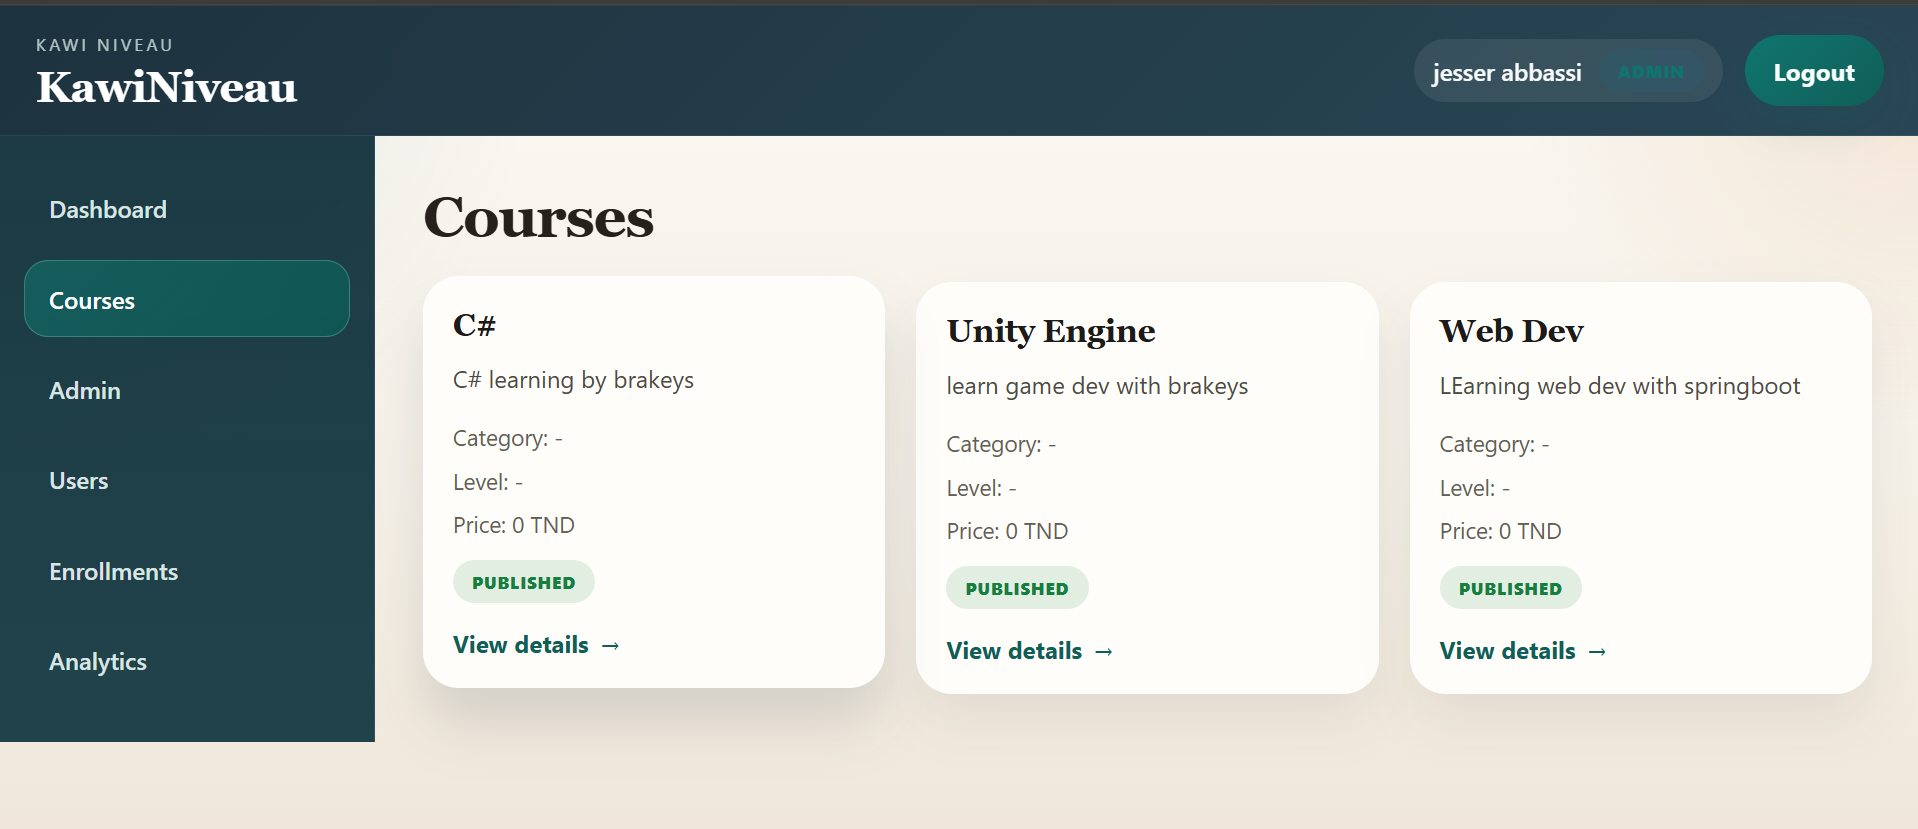The image size is (1918, 829).
Task: Click 'learn game dev with brakeys' text
Action: click(x=1097, y=387)
